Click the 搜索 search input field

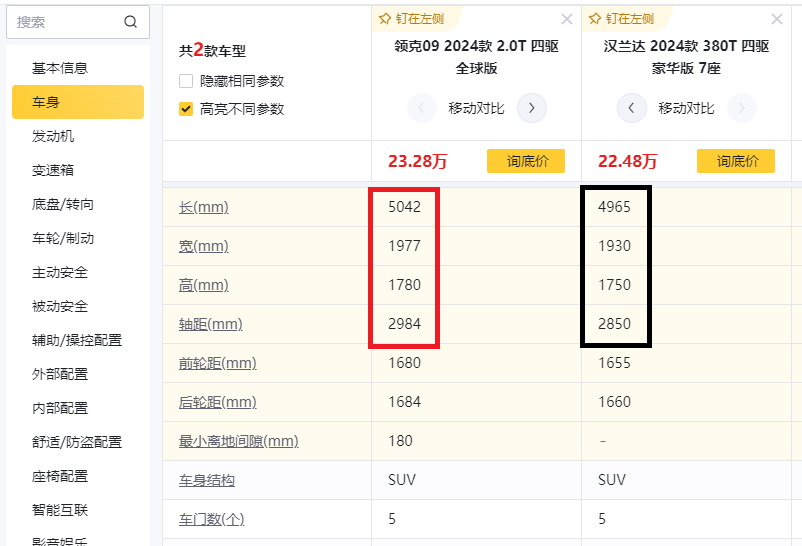pos(78,22)
